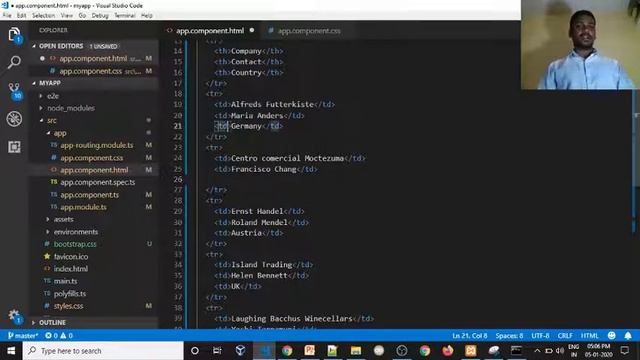Change indentation via Spaces: 8
The image size is (640, 360).
pos(509,336)
